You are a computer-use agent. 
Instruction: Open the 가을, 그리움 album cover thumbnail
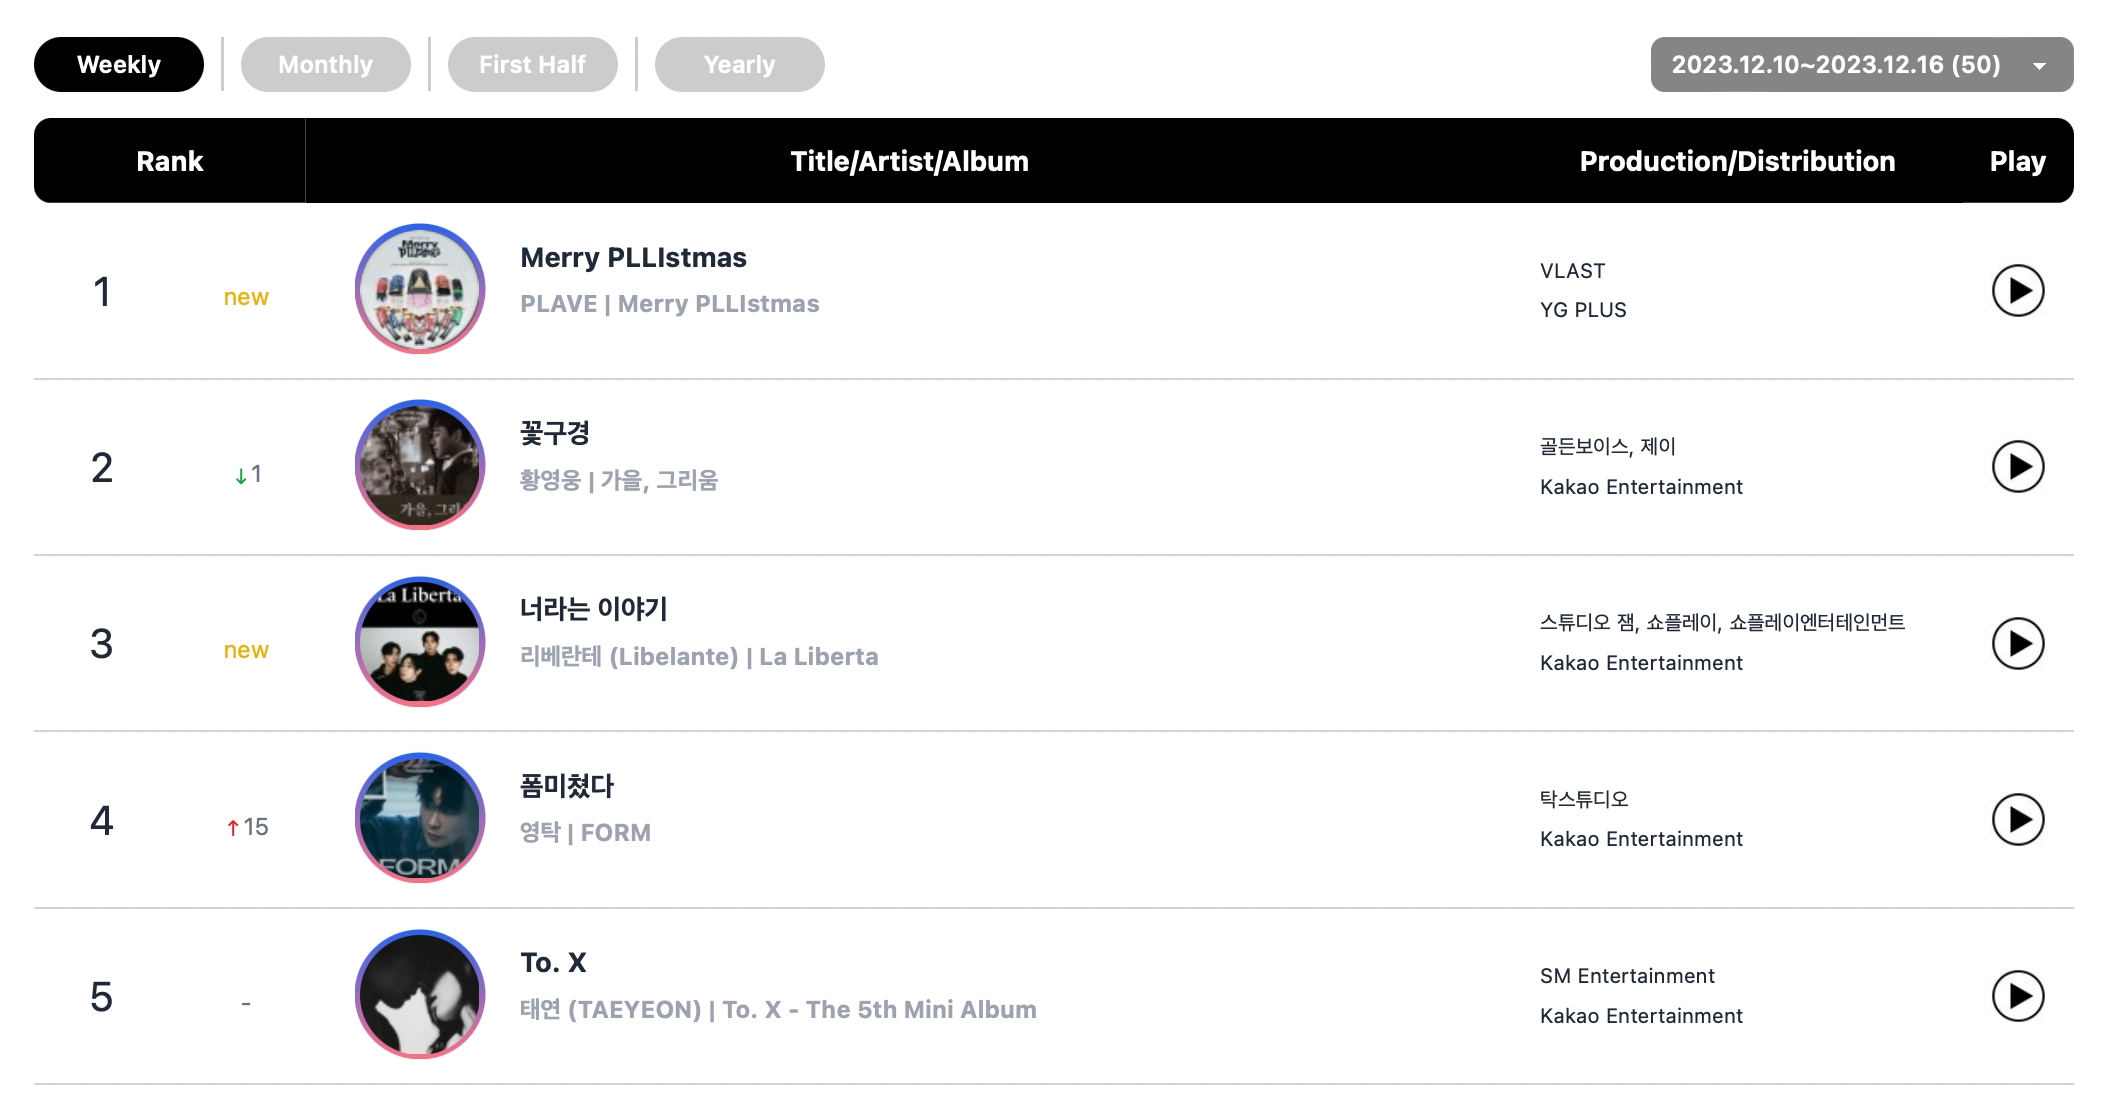[420, 465]
